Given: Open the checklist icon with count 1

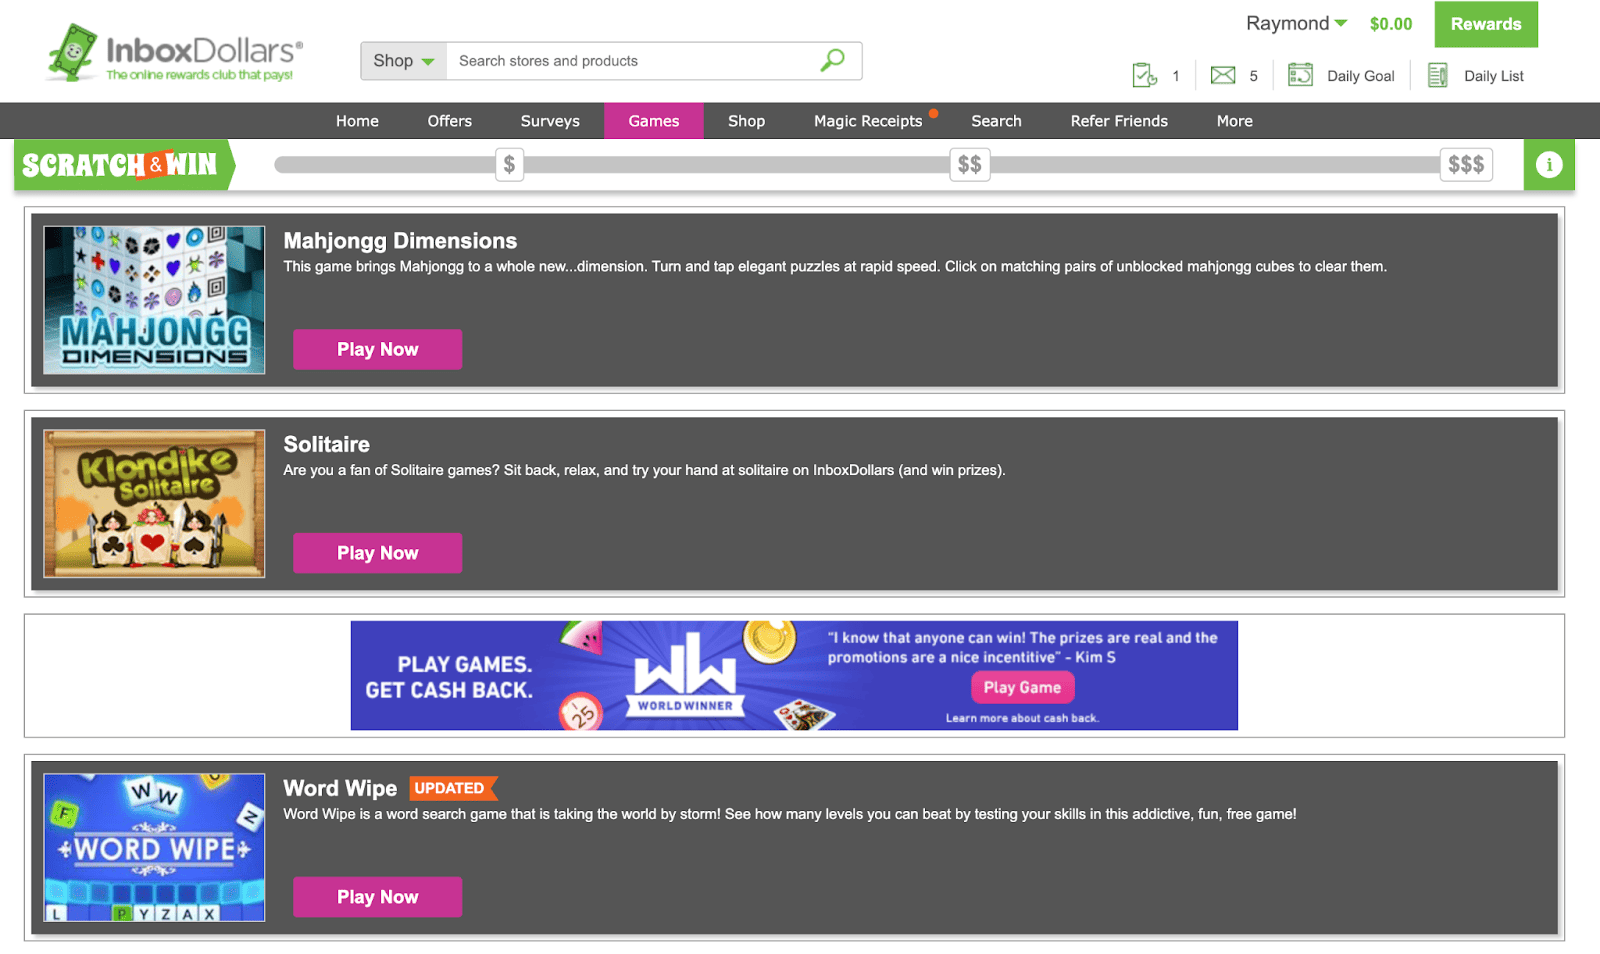Looking at the screenshot, I should pos(1144,75).
